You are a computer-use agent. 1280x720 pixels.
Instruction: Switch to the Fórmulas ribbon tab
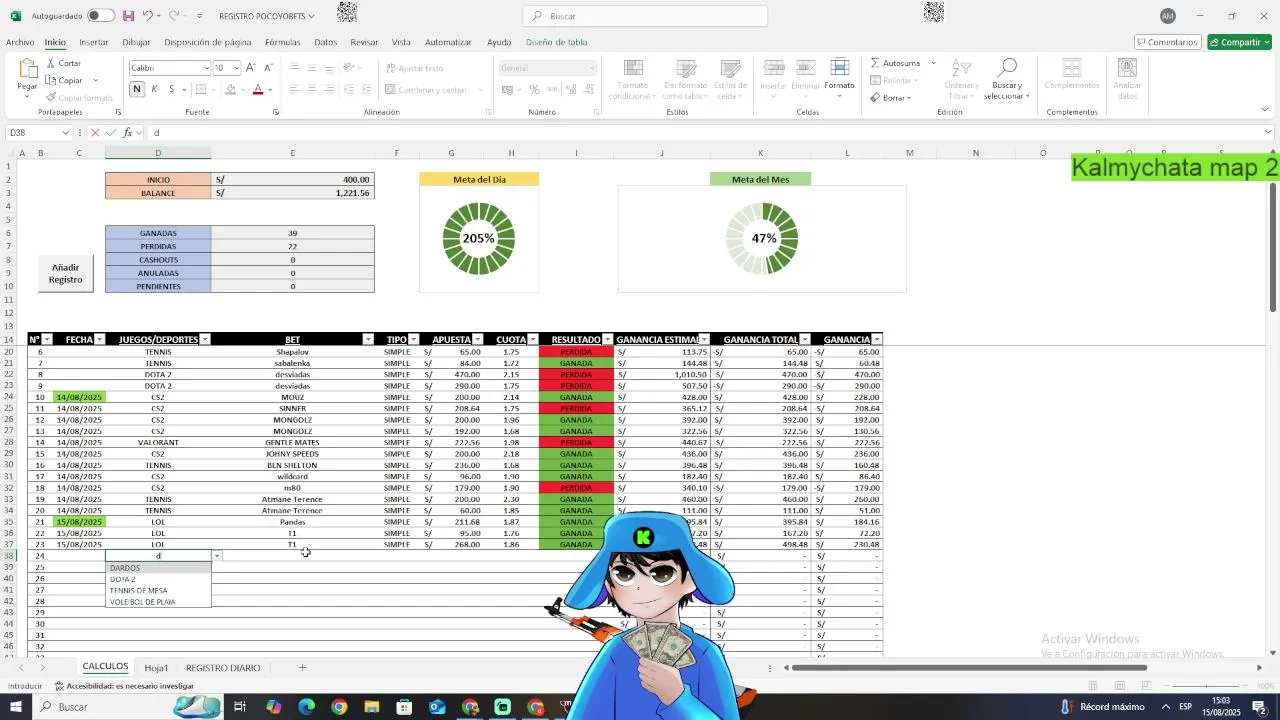pos(283,42)
